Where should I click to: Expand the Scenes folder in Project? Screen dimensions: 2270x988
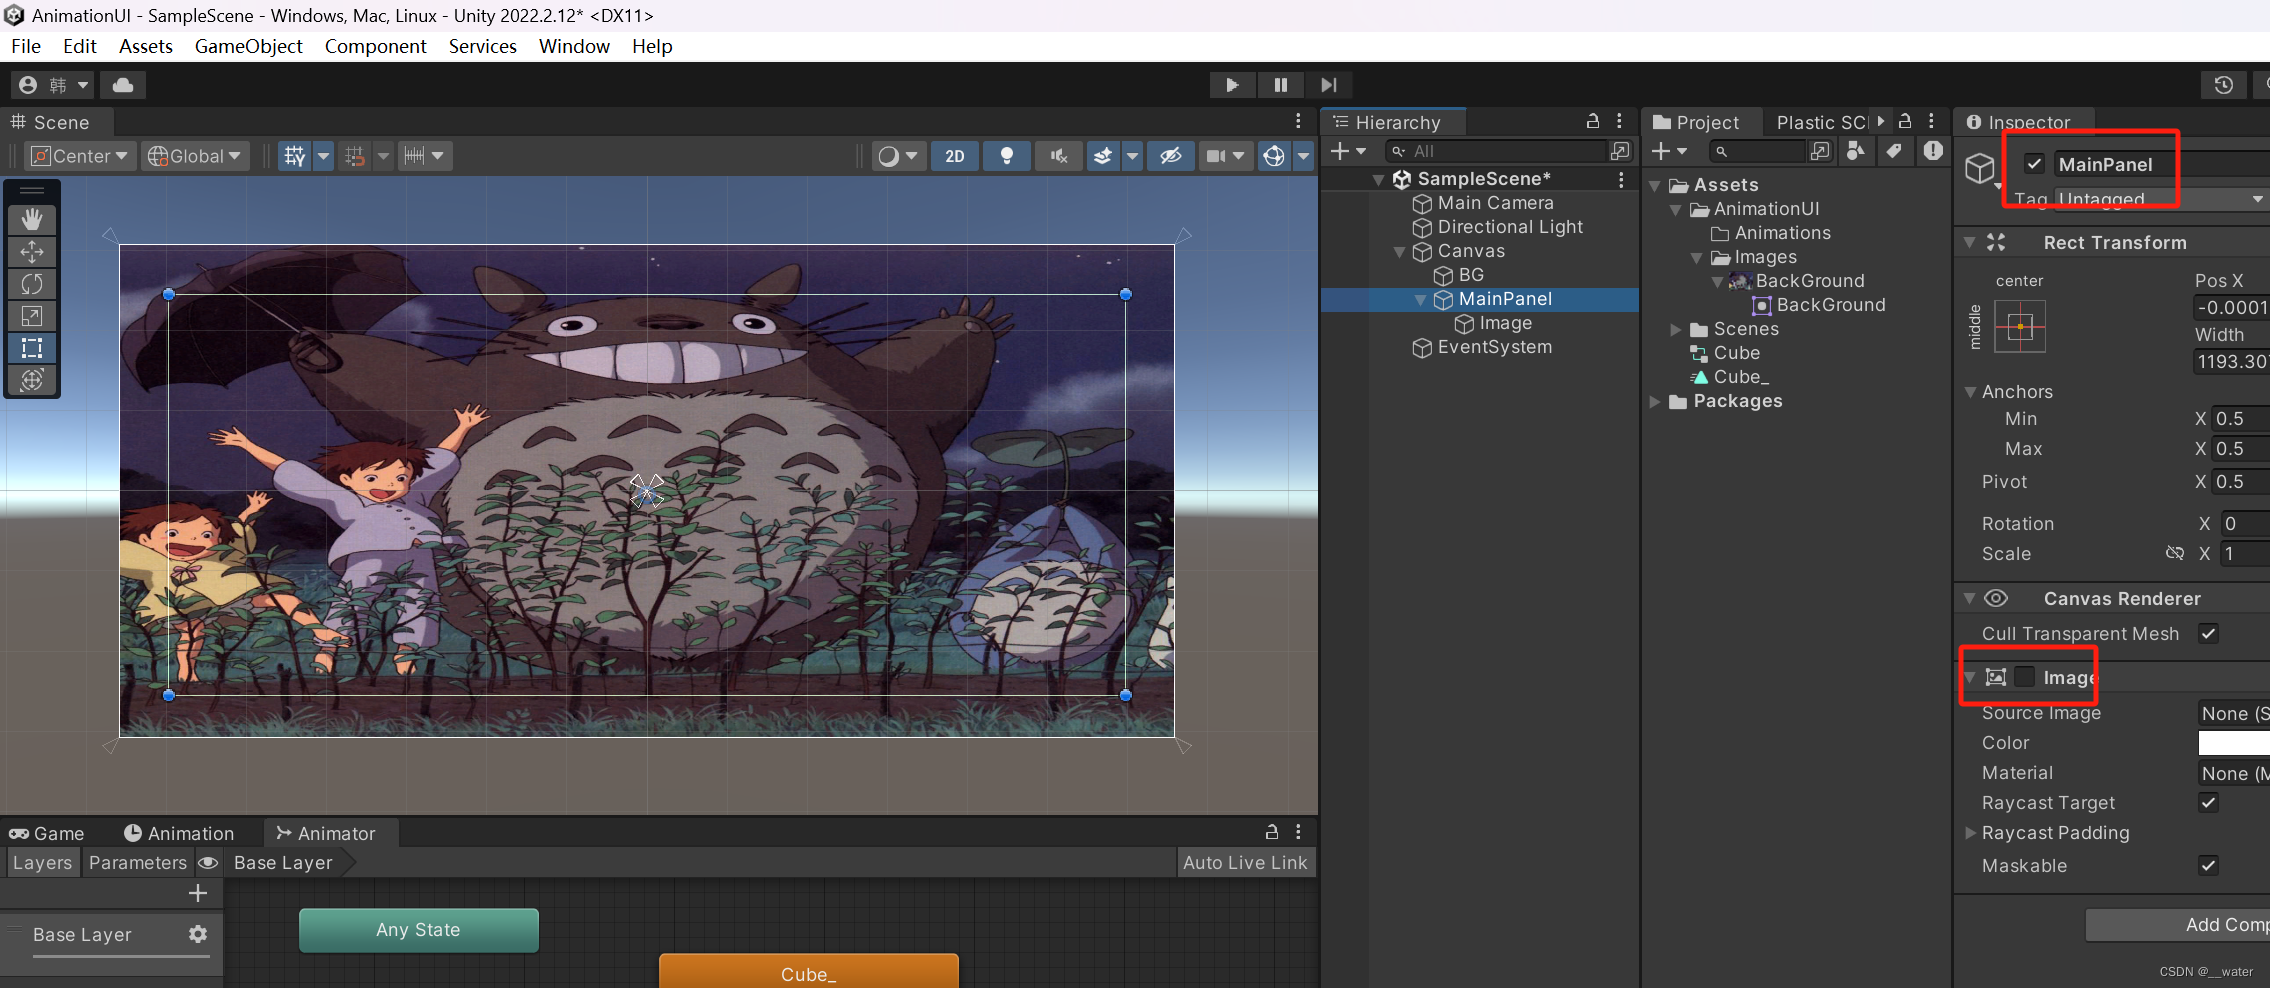(x=1676, y=329)
